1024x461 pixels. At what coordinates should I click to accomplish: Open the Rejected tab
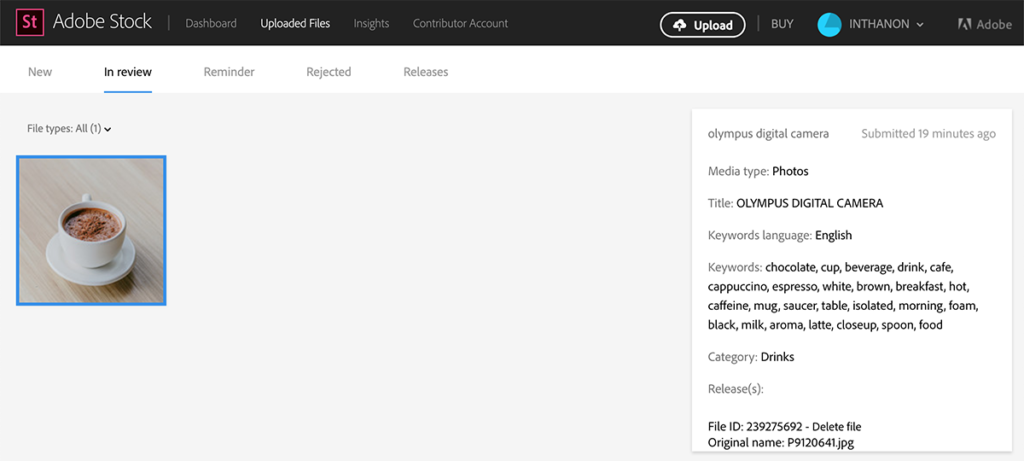[329, 72]
